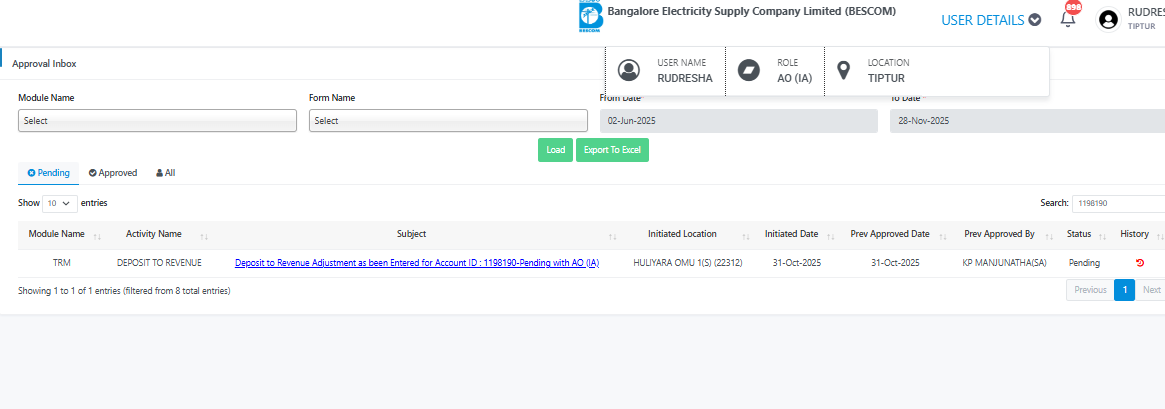Viewport: 1165px width, 409px height.
Task: Switch to the Pending tab
Action: point(48,173)
